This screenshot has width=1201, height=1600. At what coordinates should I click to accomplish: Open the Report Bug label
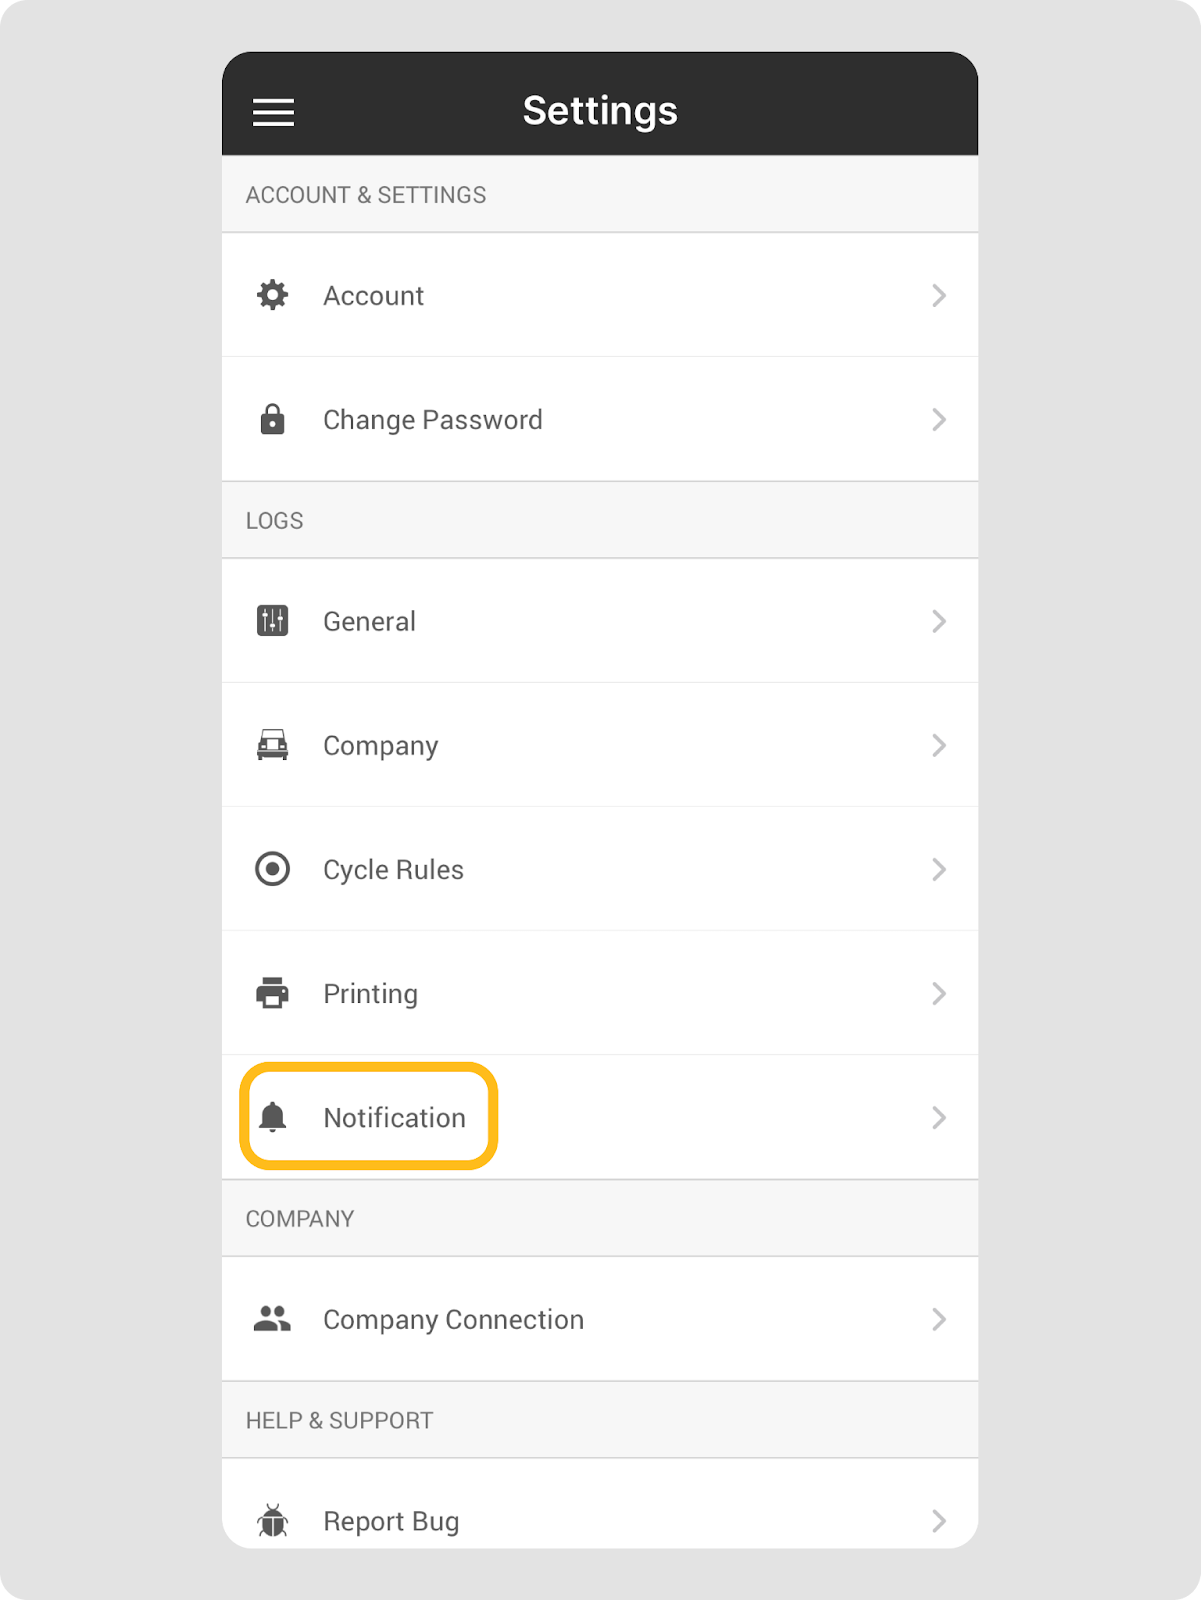point(391,1521)
